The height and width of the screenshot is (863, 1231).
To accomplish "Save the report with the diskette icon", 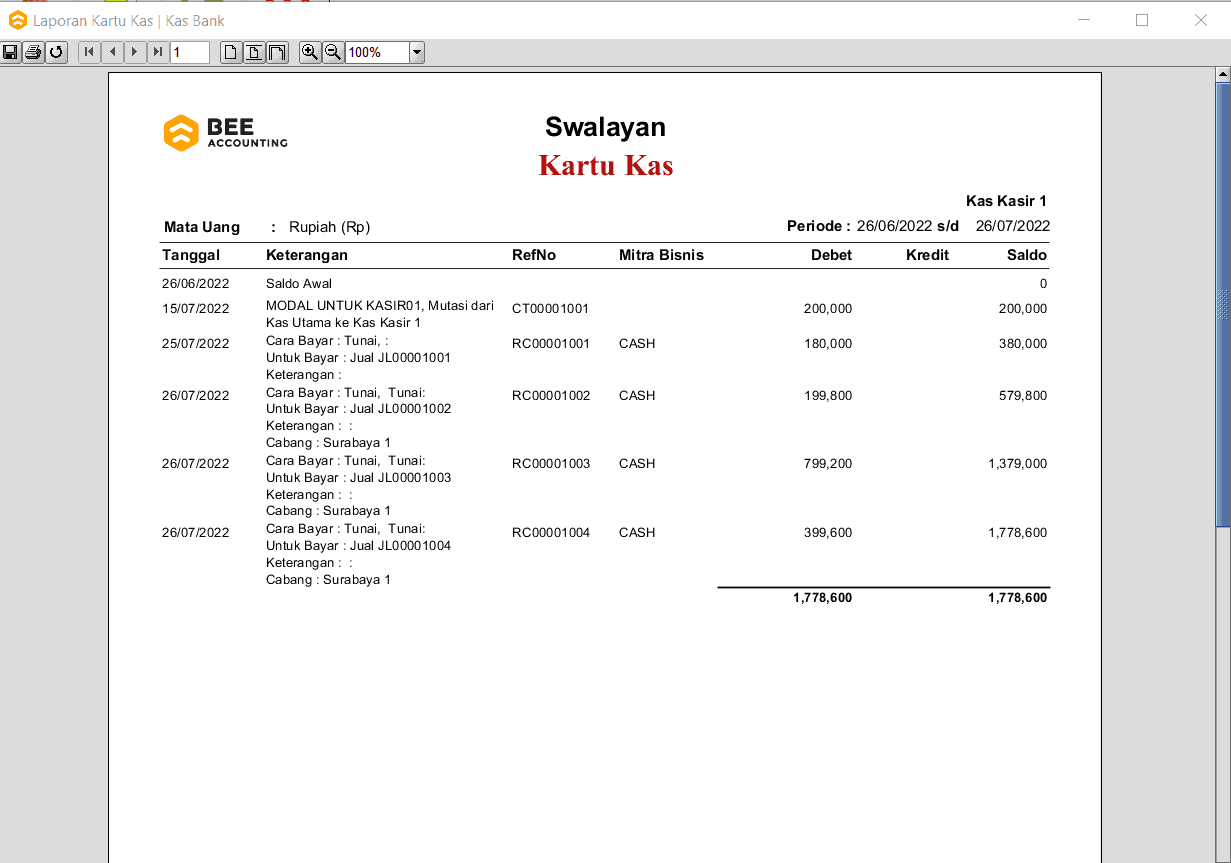I will pos(10,52).
